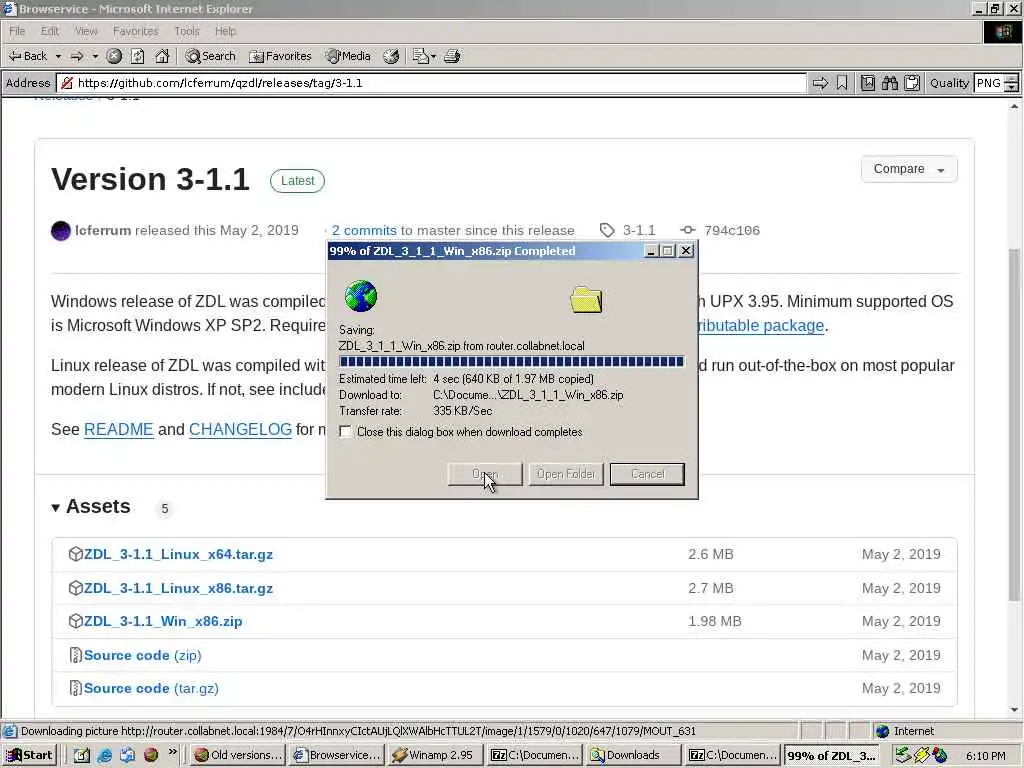This screenshot has width=1024, height=768.
Task: Click the Home toolbar icon
Action: (x=162, y=56)
